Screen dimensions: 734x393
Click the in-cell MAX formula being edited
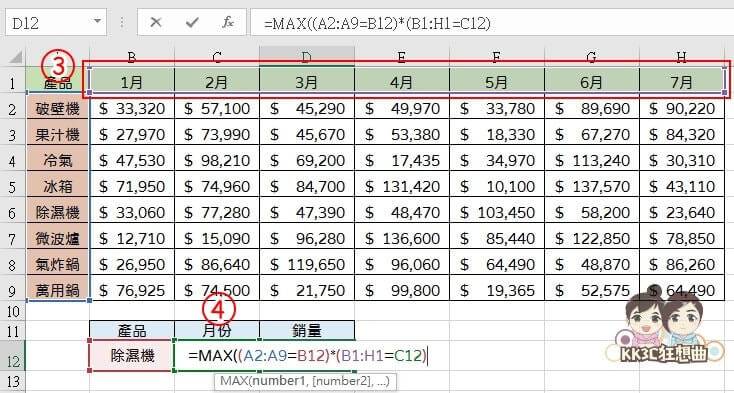tap(308, 356)
